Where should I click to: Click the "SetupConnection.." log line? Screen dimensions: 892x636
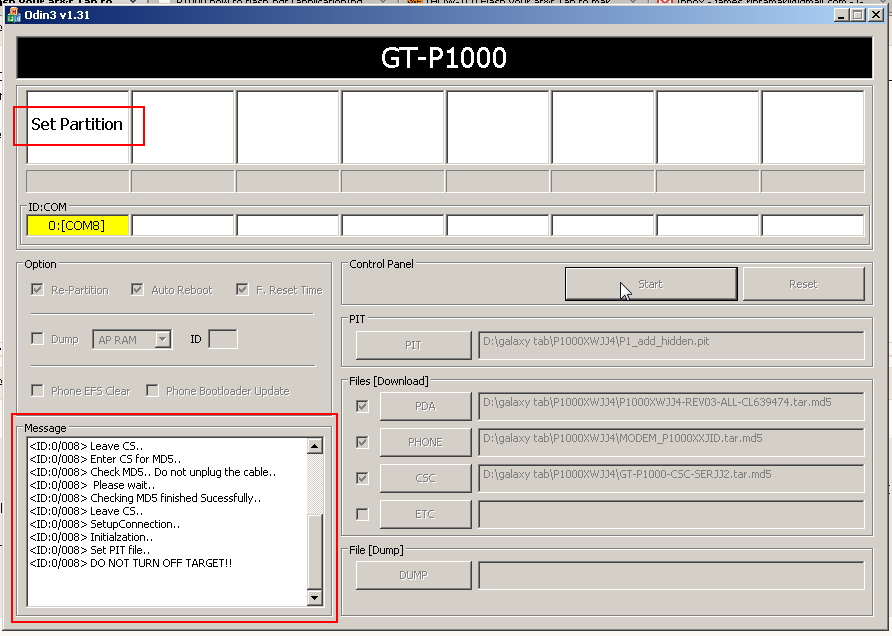105,524
